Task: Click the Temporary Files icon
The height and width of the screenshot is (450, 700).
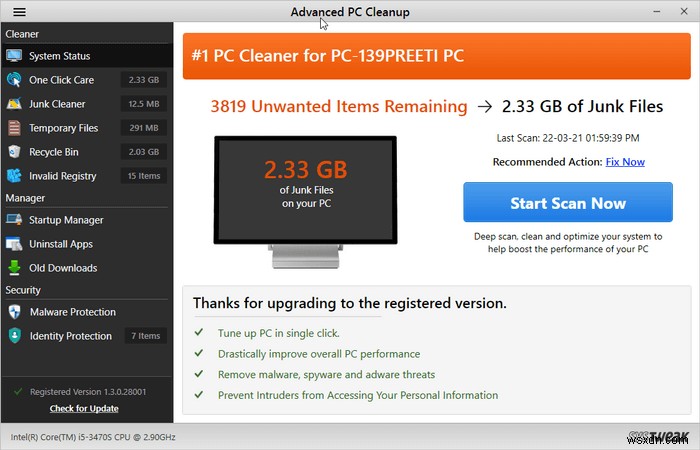Action: point(14,128)
